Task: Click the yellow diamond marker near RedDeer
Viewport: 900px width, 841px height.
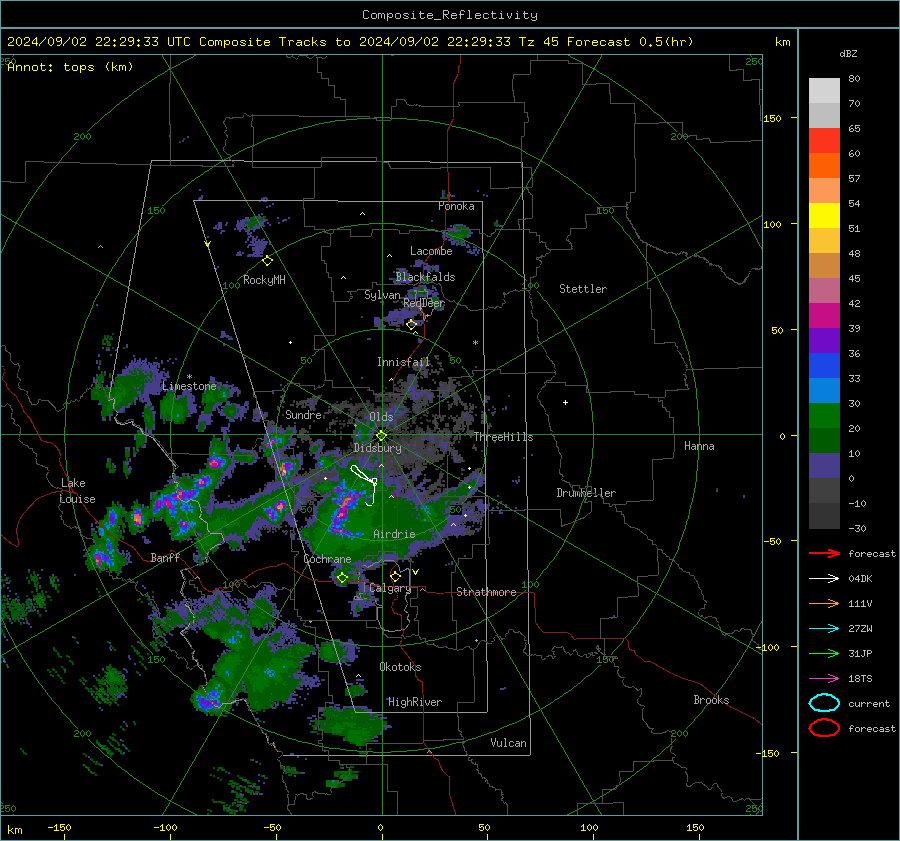Action: pos(411,324)
